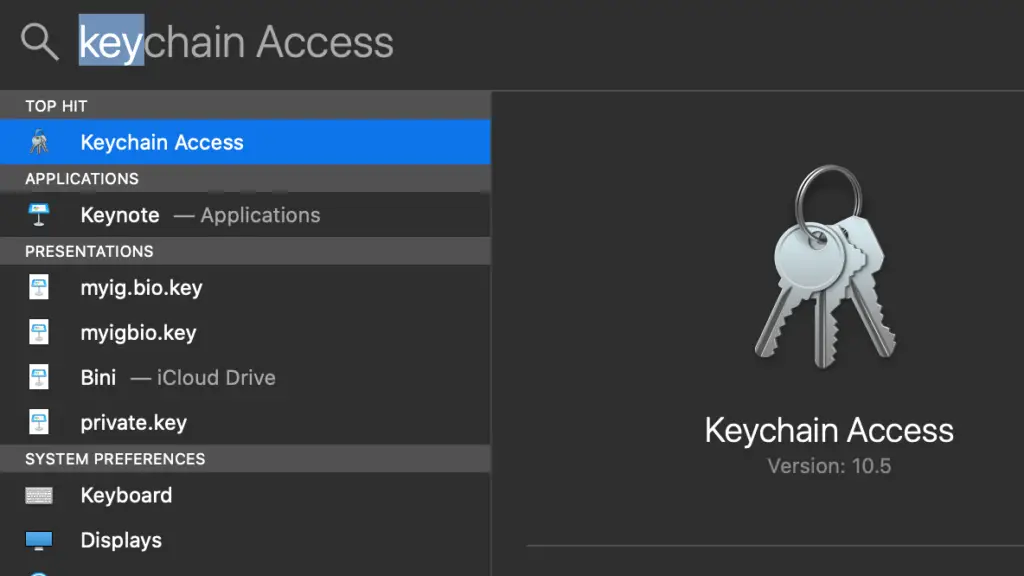Select the Keynote podium icon
Viewport: 1024px width, 576px height.
point(39,215)
